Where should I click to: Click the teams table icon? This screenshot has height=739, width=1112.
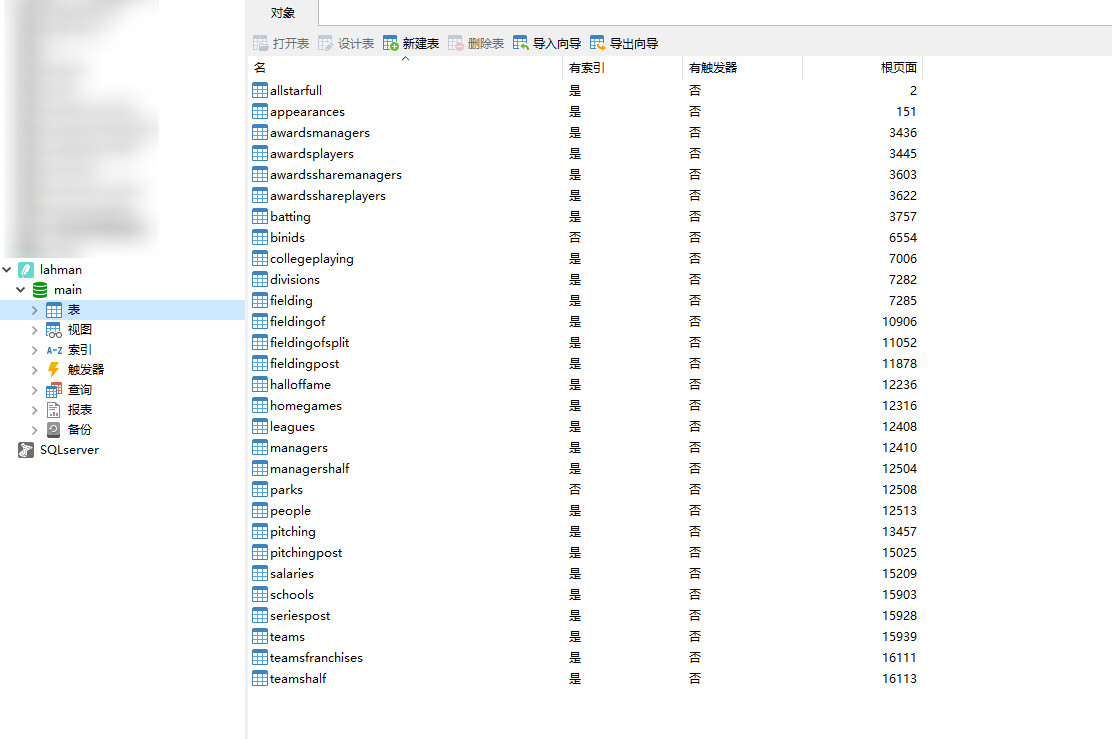(260, 636)
